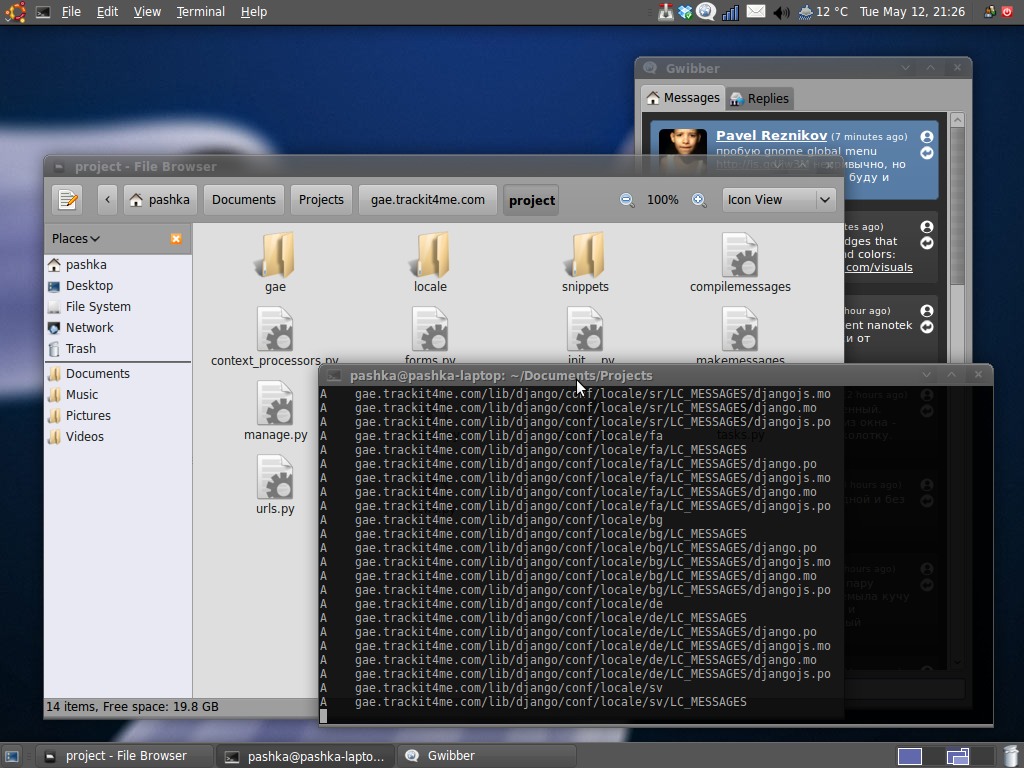Zoom out using the magnifier minus icon
The image size is (1024, 768).
(627, 200)
